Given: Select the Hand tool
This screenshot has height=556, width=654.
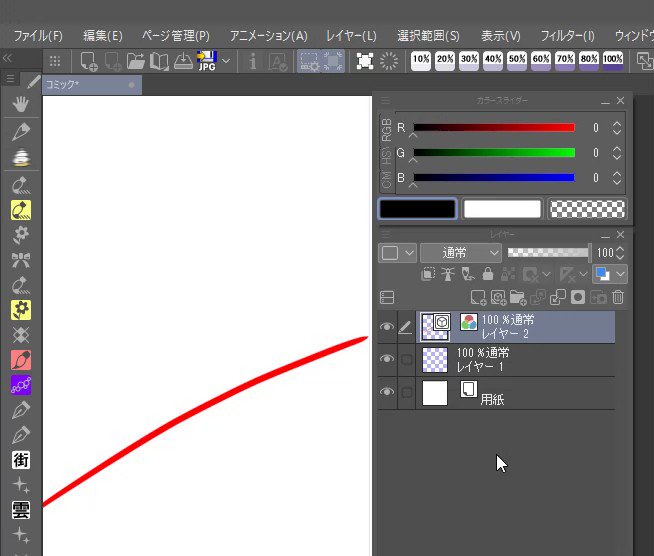Looking at the screenshot, I should (x=20, y=104).
